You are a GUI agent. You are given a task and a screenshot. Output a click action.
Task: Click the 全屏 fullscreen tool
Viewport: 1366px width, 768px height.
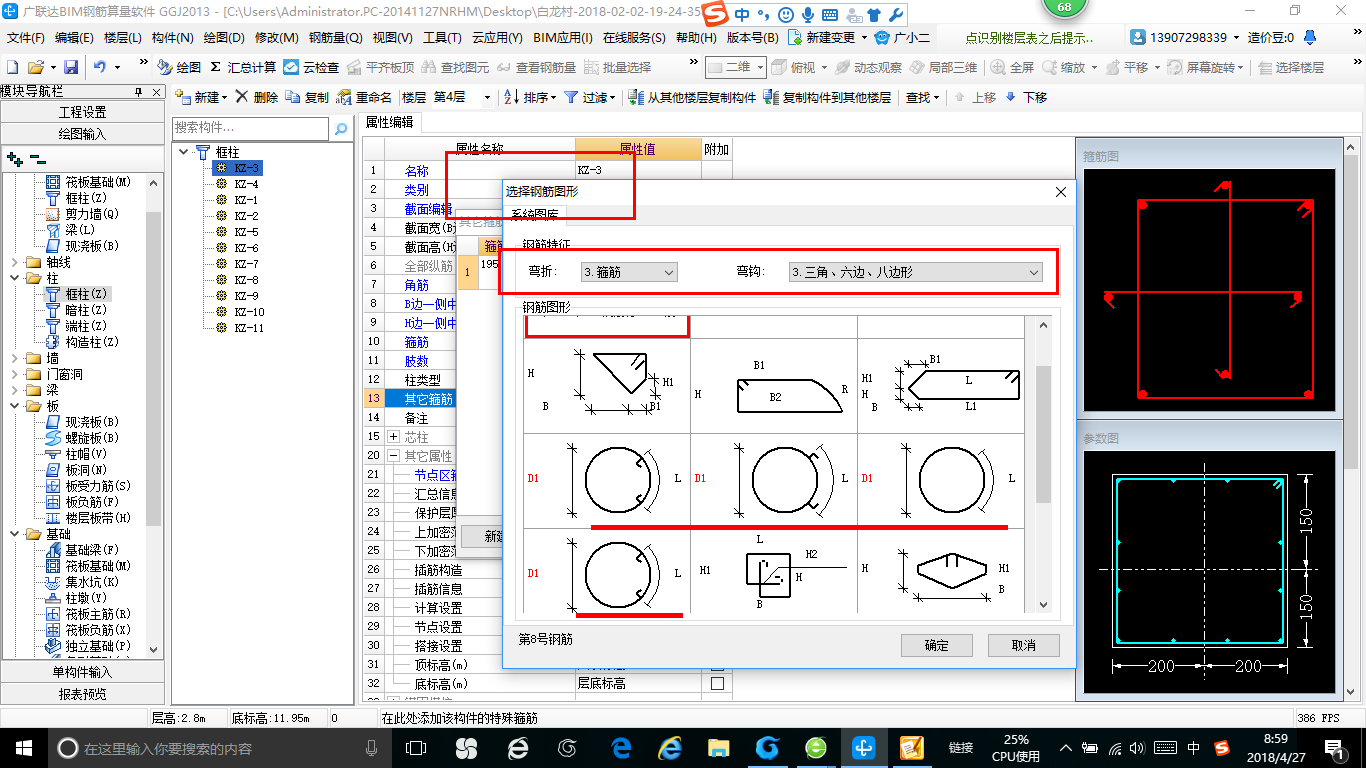(x=1012, y=67)
